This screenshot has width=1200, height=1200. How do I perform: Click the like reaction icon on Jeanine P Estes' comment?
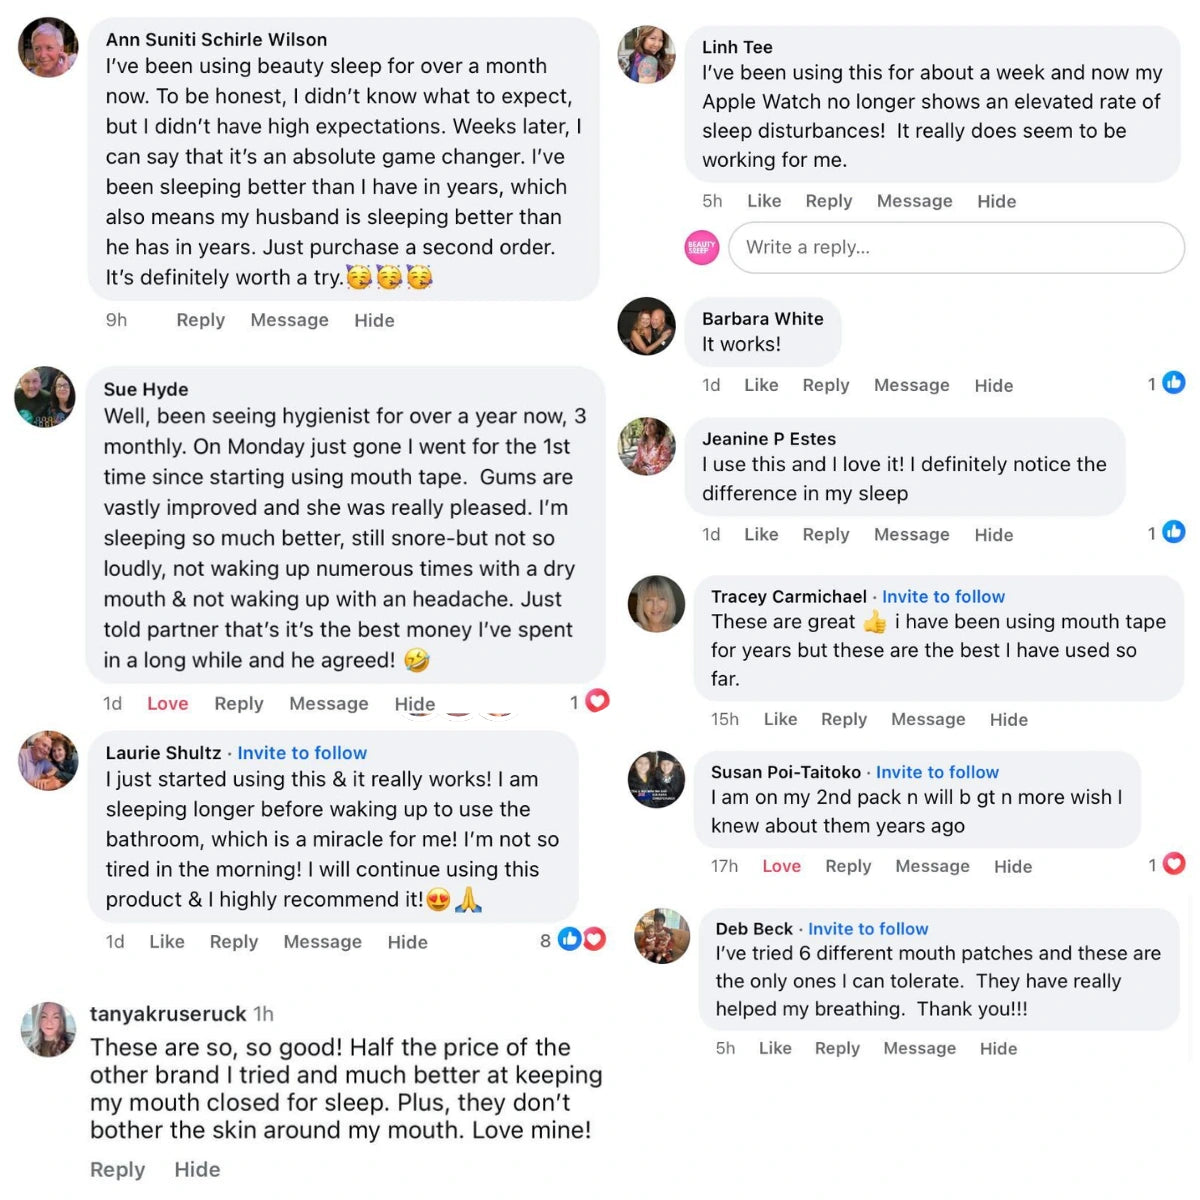pyautogui.click(x=1174, y=532)
